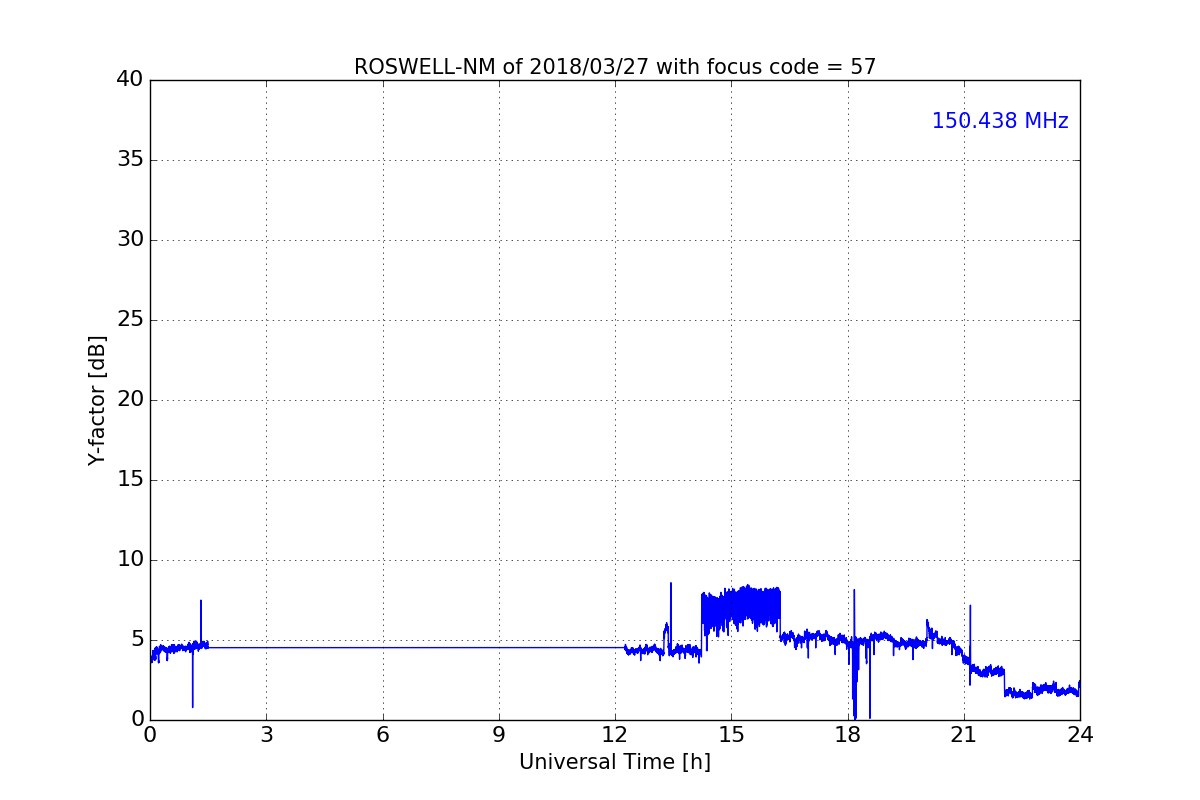Click x-axis tick label 21
Screen dimensions: 1200x800
tap(964, 735)
